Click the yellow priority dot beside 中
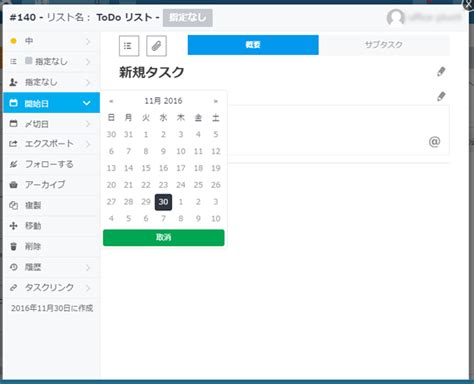The height and width of the screenshot is (384, 474). (13, 41)
